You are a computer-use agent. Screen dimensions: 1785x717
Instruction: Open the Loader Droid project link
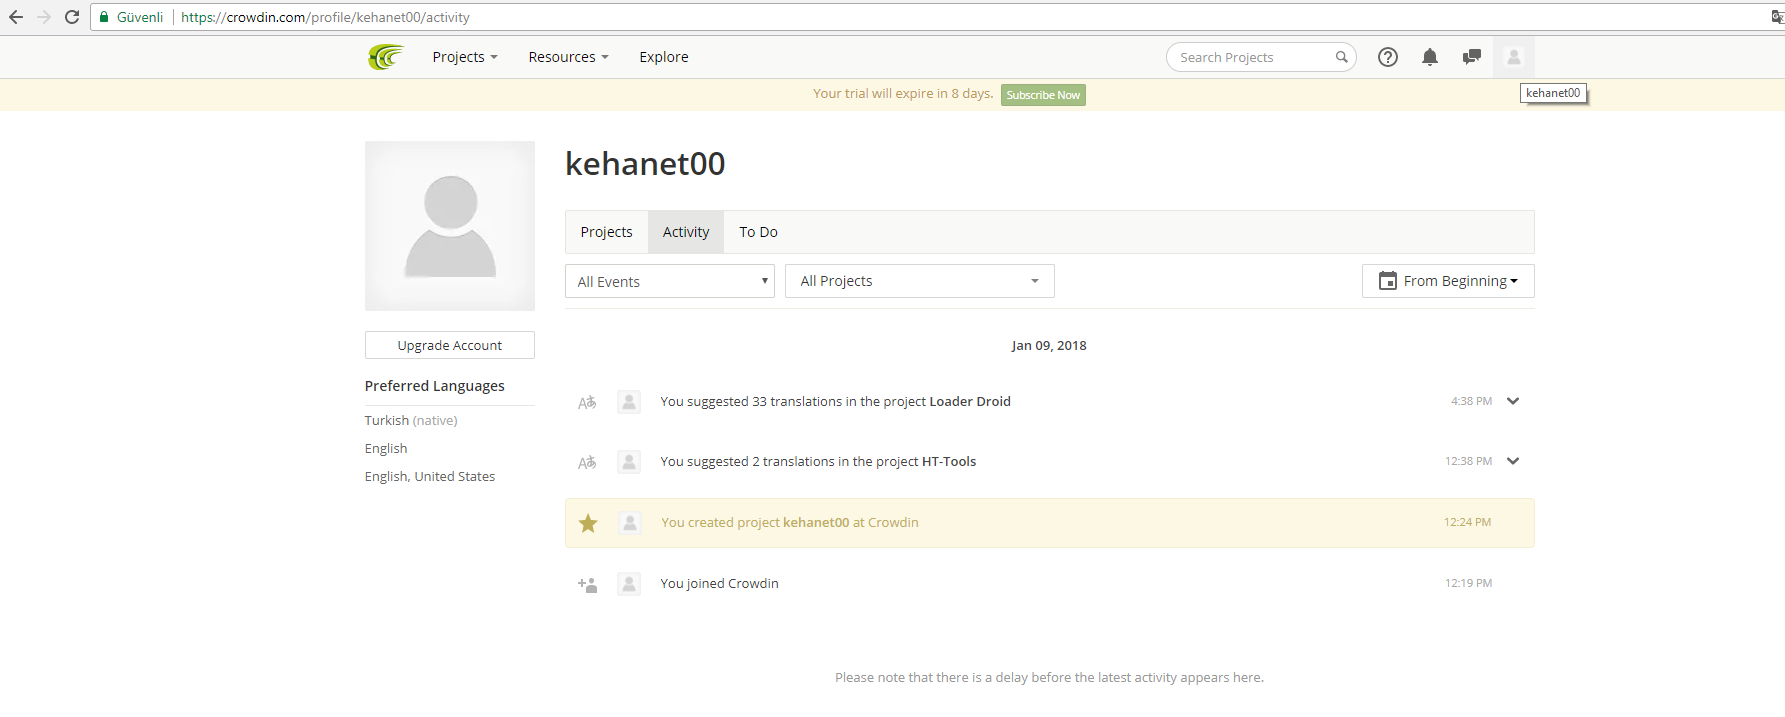[x=970, y=402]
